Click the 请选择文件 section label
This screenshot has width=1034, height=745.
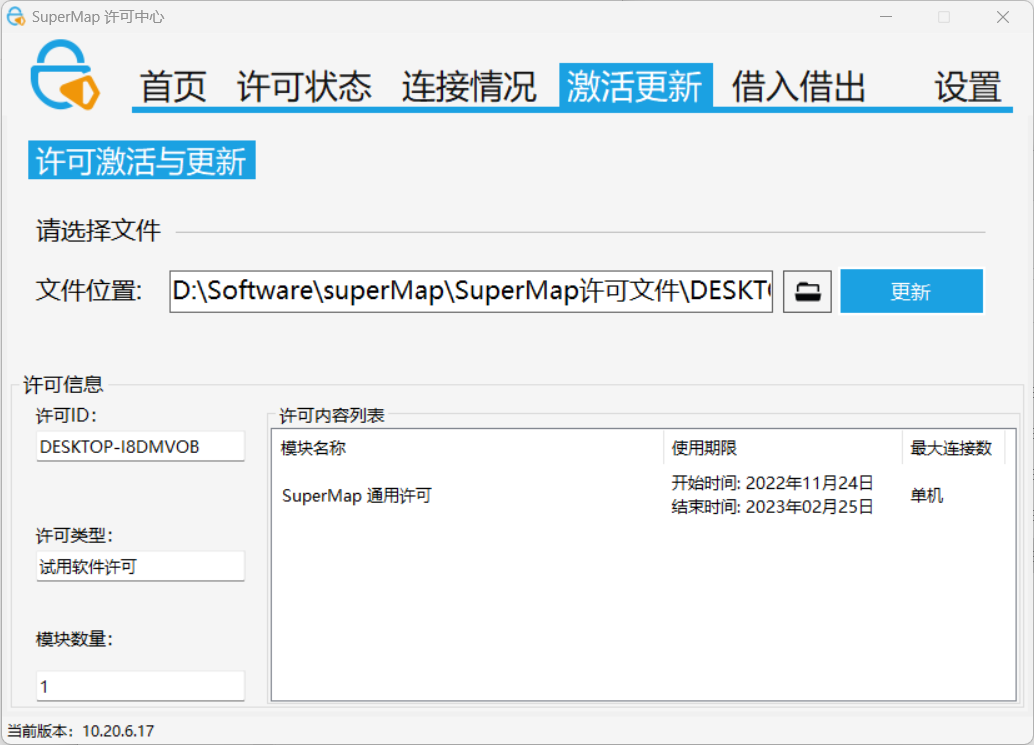tap(98, 231)
